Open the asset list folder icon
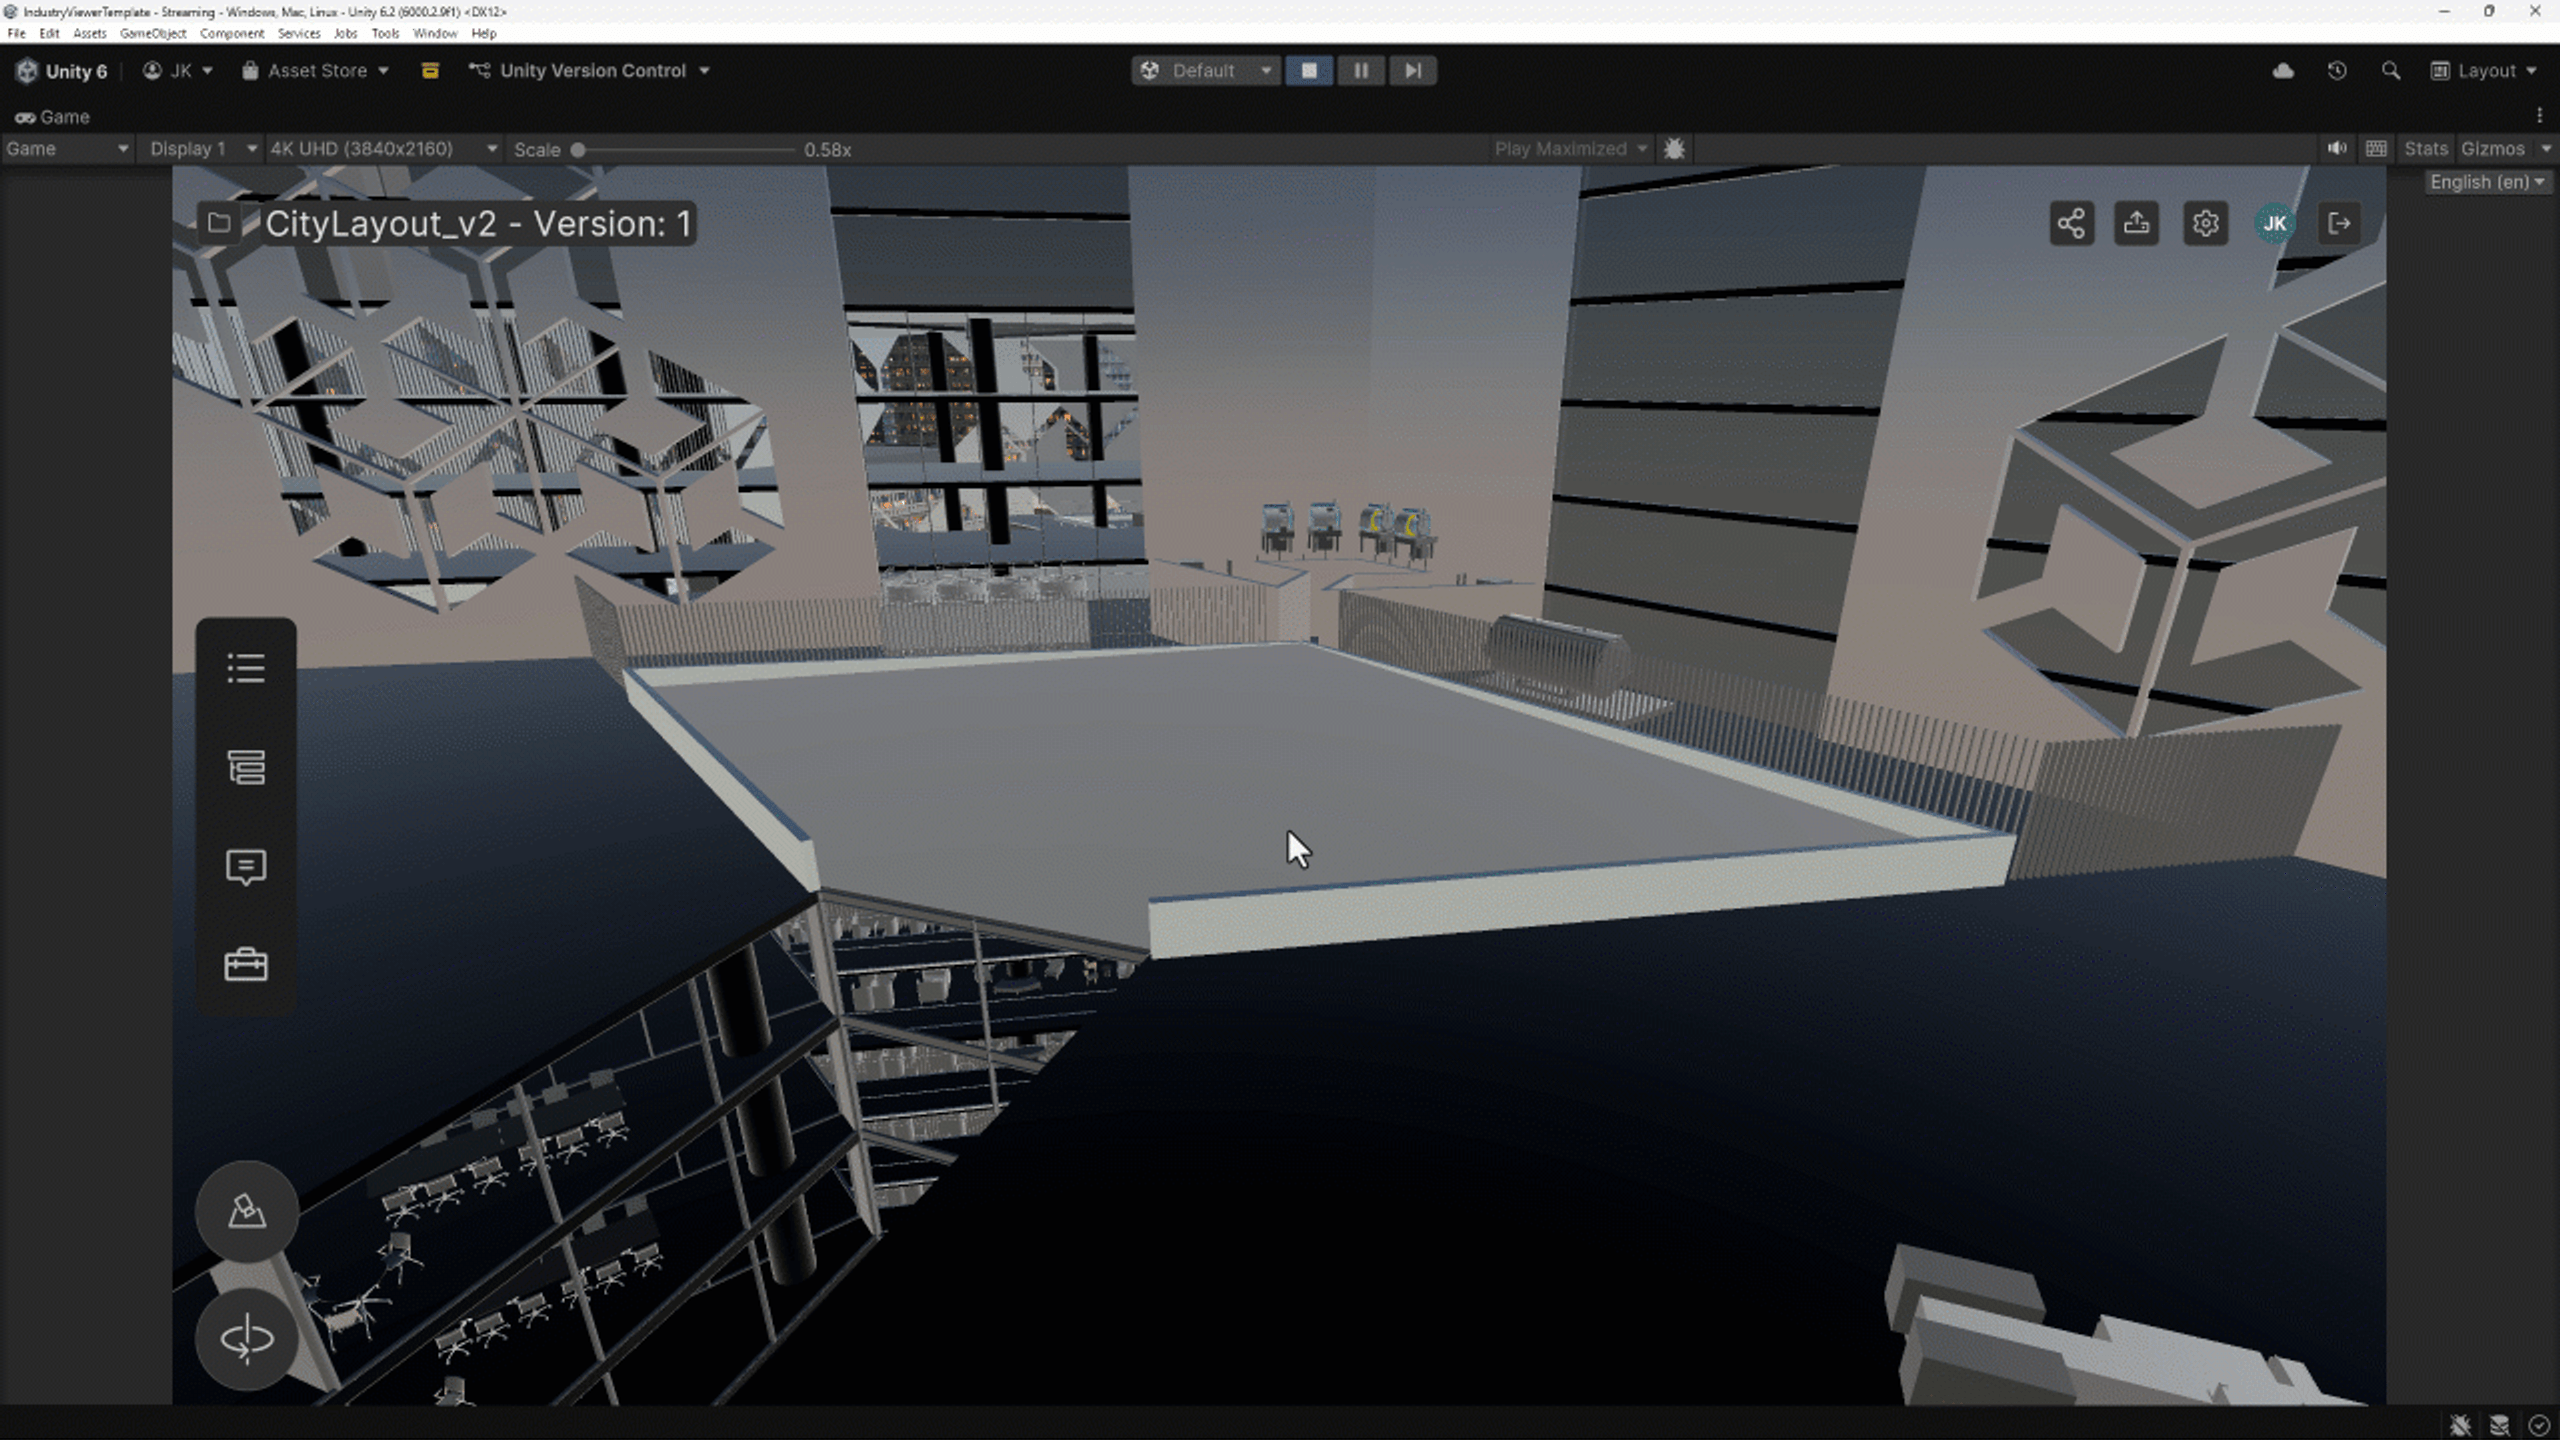 pyautogui.click(x=219, y=223)
